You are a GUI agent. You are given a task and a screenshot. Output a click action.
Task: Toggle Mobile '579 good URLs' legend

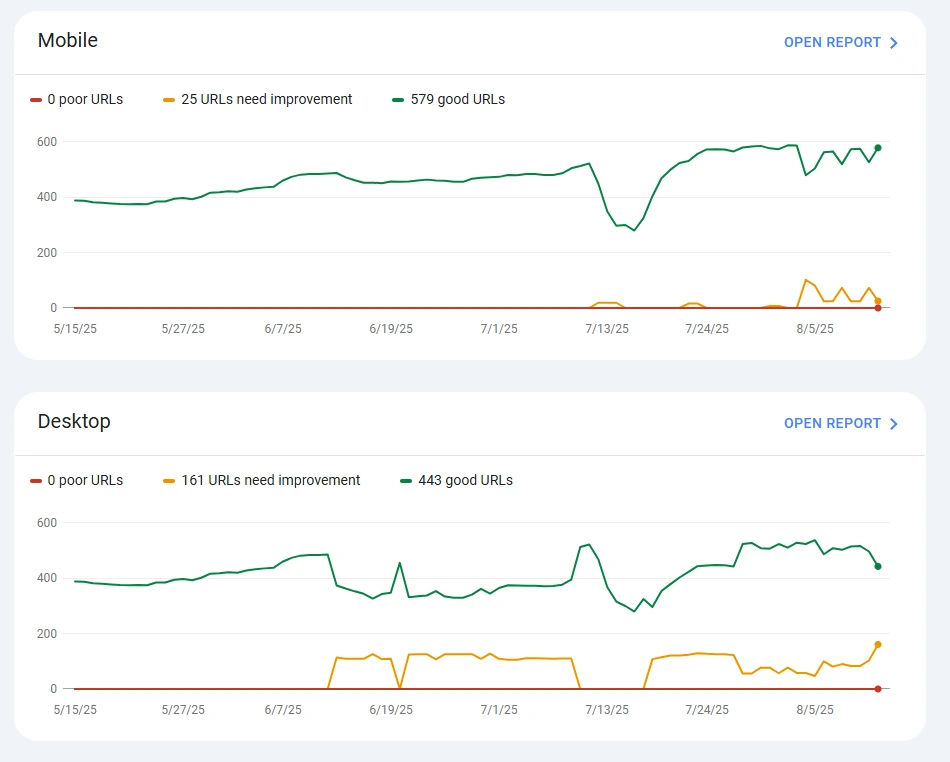pyautogui.click(x=448, y=99)
